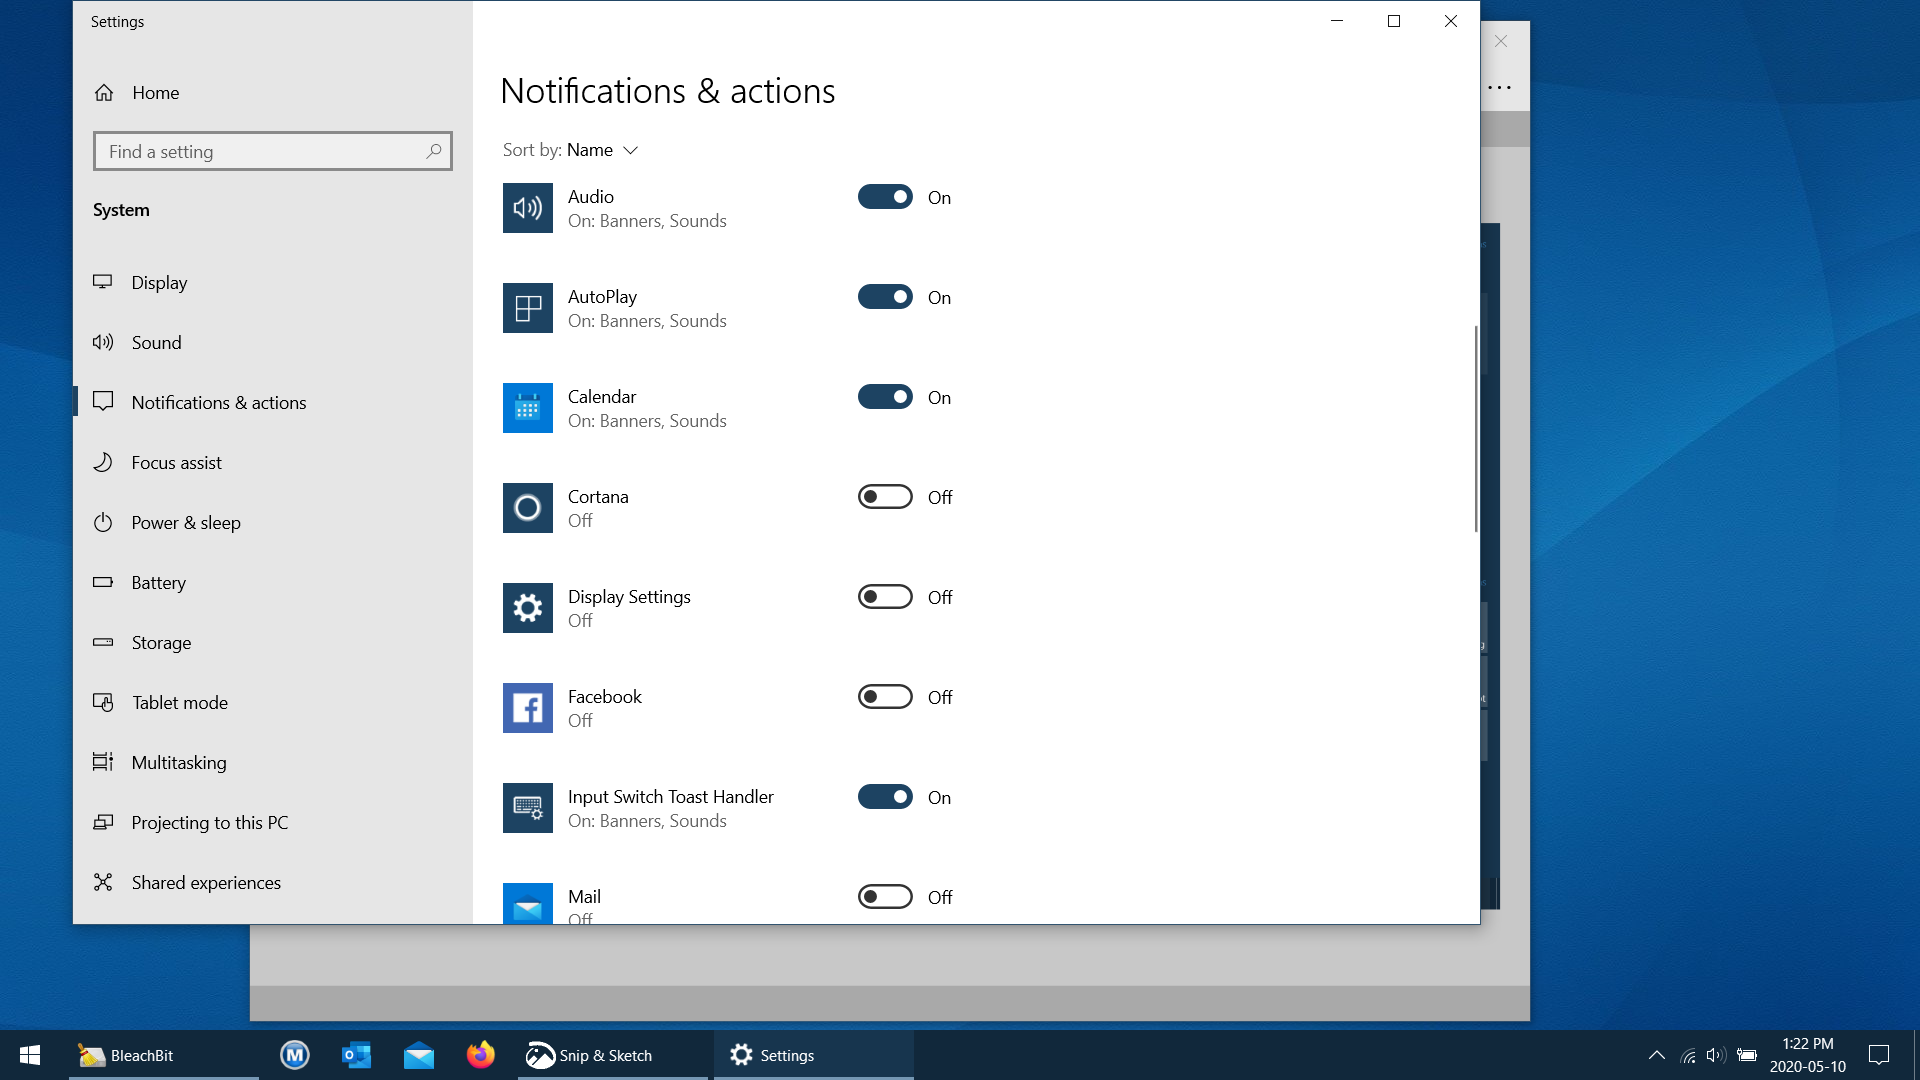Turn on Facebook notifications

click(x=885, y=696)
